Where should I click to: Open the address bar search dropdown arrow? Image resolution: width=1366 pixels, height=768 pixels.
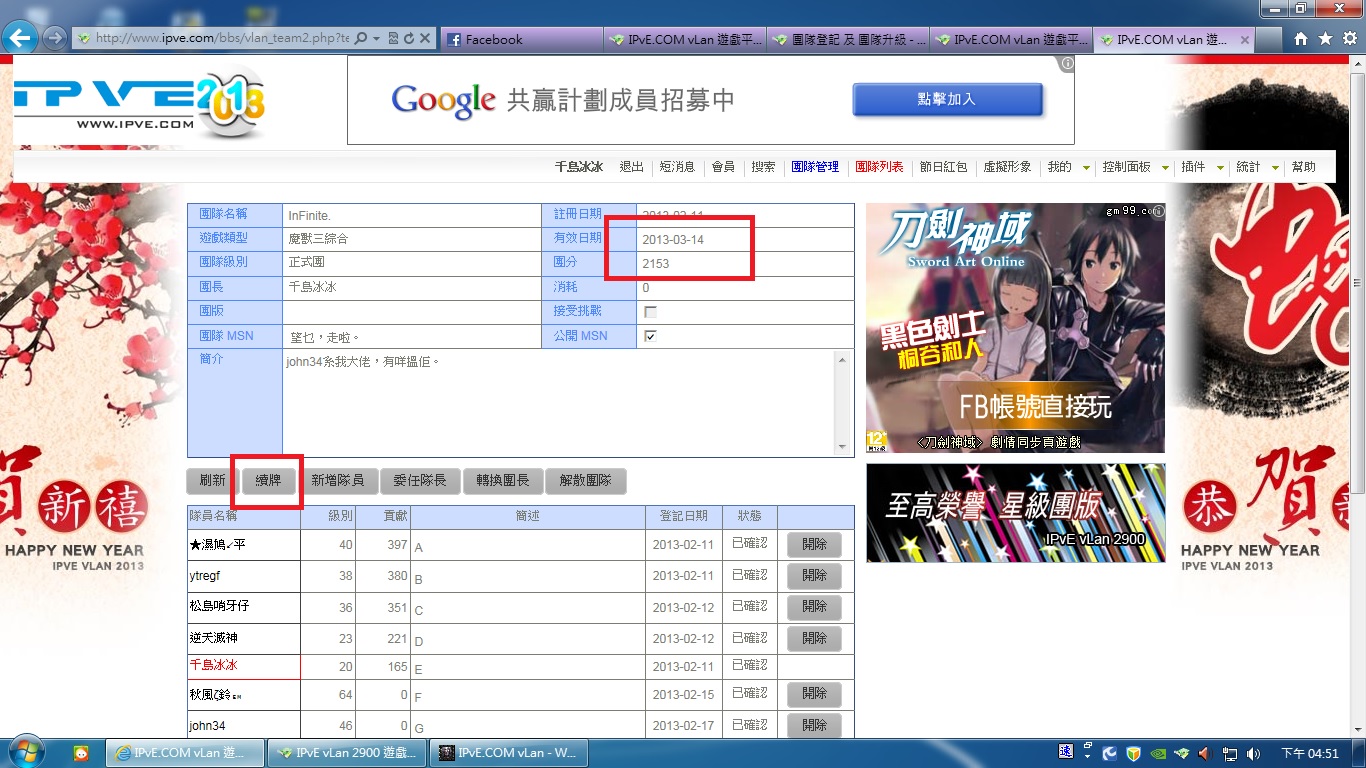pos(376,39)
